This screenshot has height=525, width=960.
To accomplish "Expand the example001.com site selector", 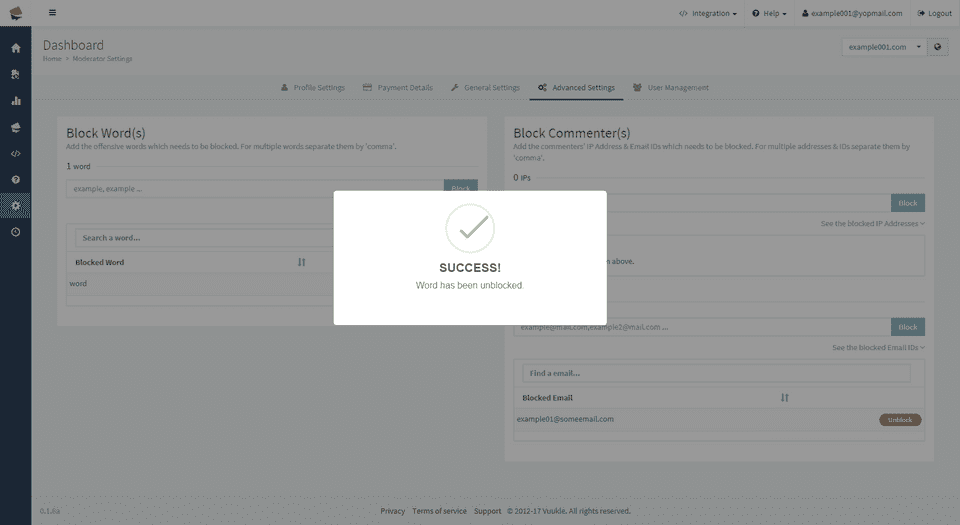I will click(x=885, y=47).
